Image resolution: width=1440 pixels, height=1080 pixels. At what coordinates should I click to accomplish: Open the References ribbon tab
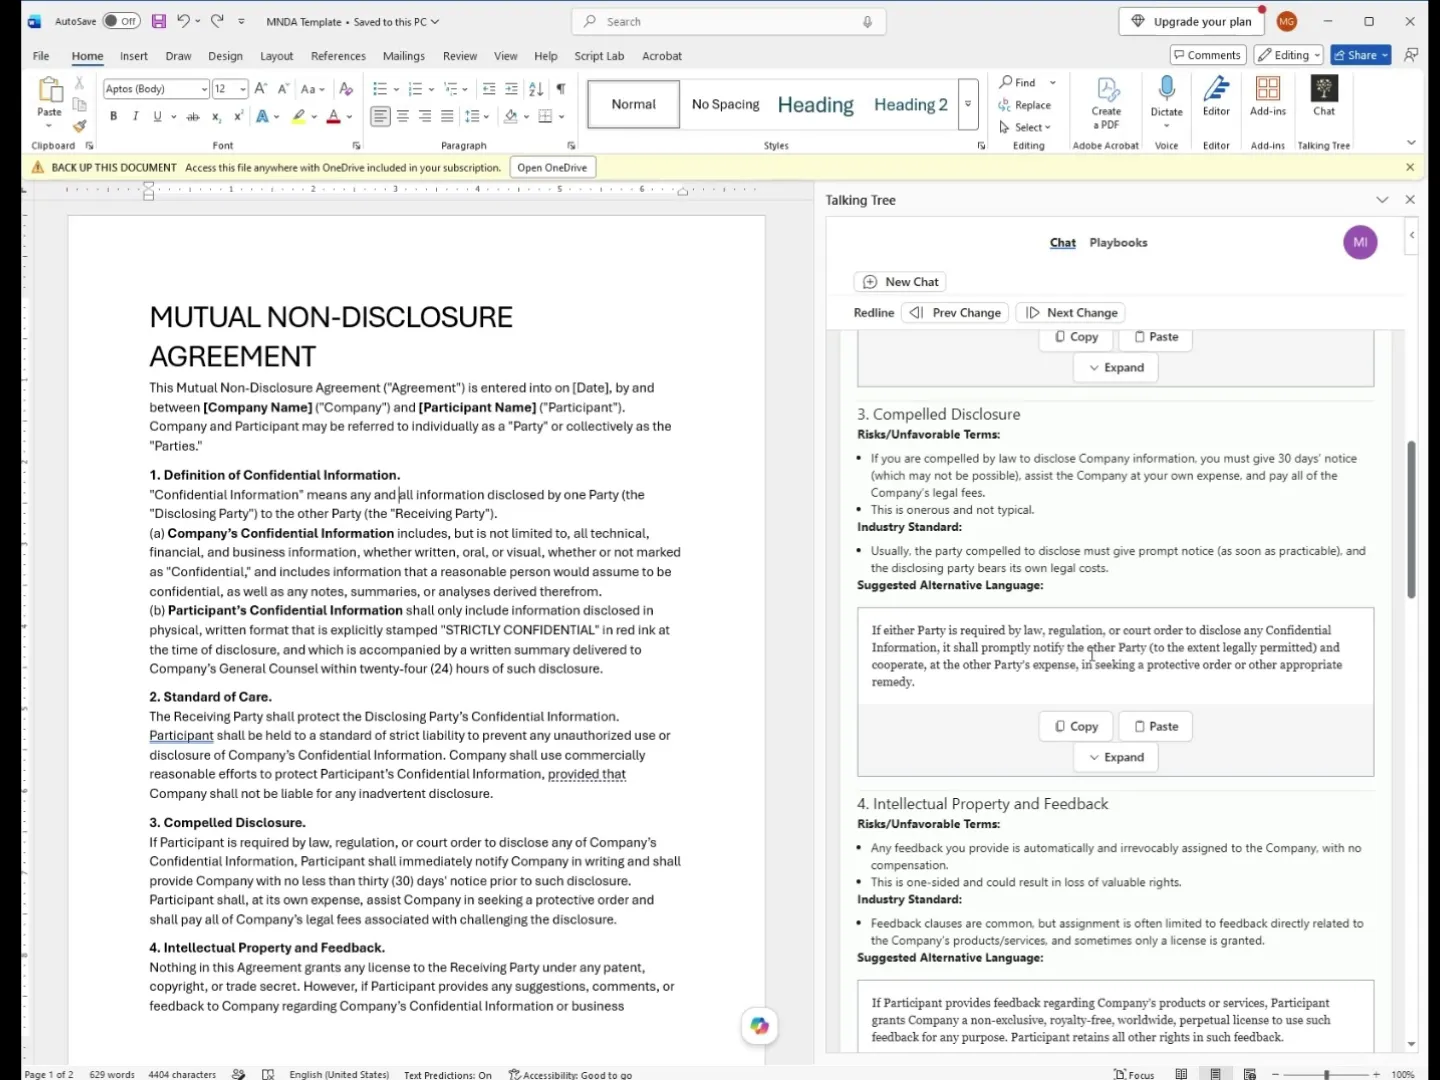click(338, 56)
